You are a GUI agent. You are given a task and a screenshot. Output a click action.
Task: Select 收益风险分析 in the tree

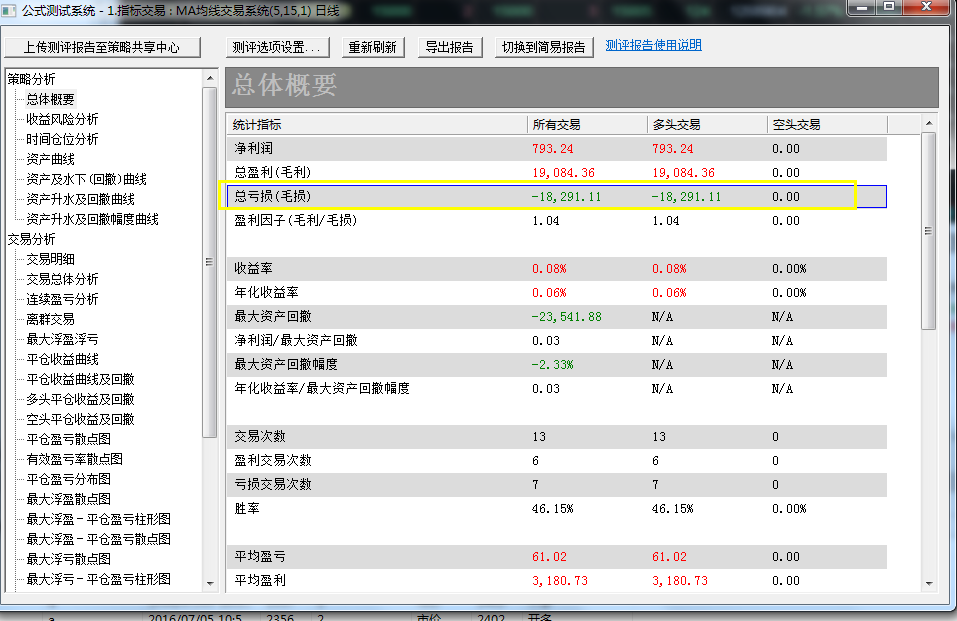62,119
